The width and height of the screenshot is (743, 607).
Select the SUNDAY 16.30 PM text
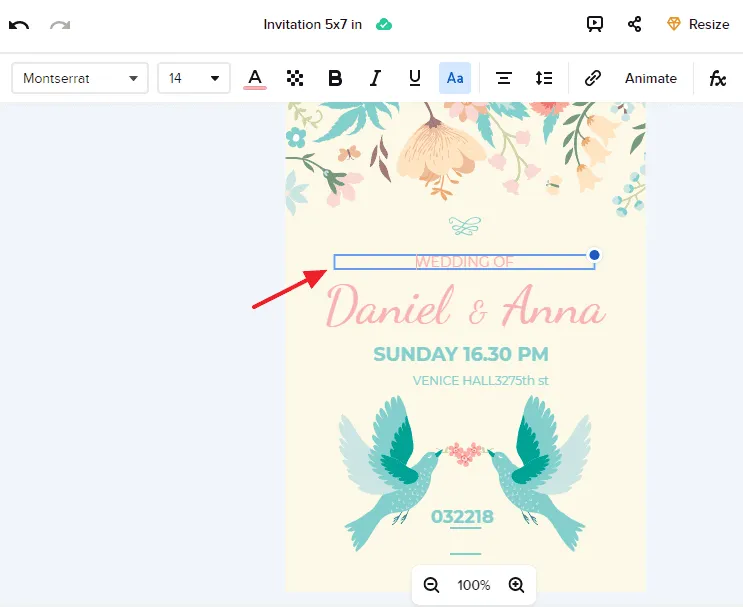[x=461, y=354]
